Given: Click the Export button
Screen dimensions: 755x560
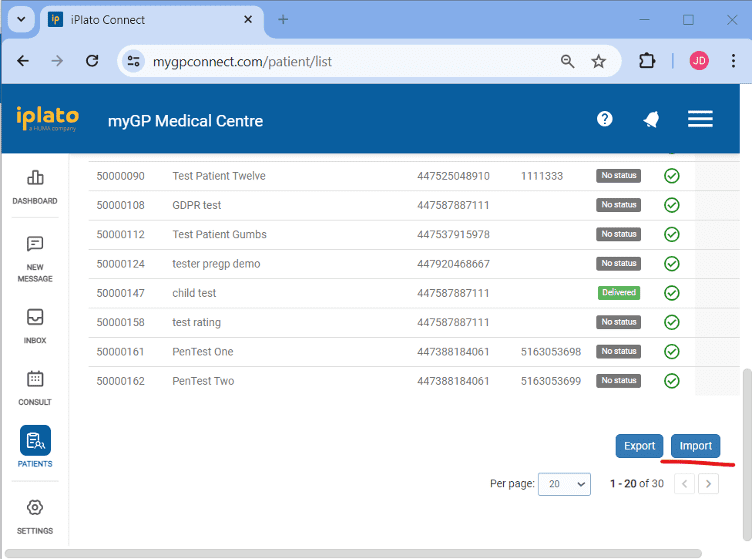Looking at the screenshot, I should [x=639, y=446].
